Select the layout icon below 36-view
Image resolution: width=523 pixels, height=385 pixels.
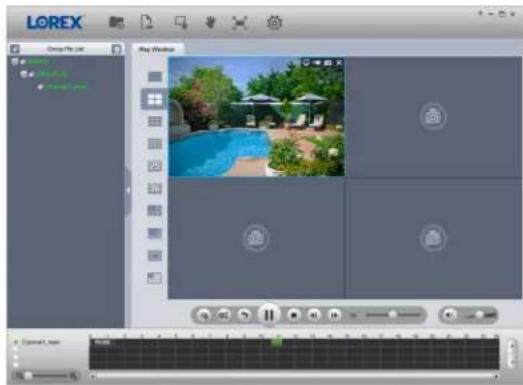[x=154, y=211]
